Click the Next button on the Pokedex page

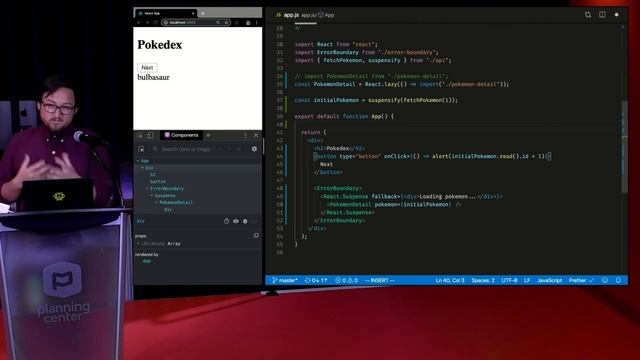point(147,67)
